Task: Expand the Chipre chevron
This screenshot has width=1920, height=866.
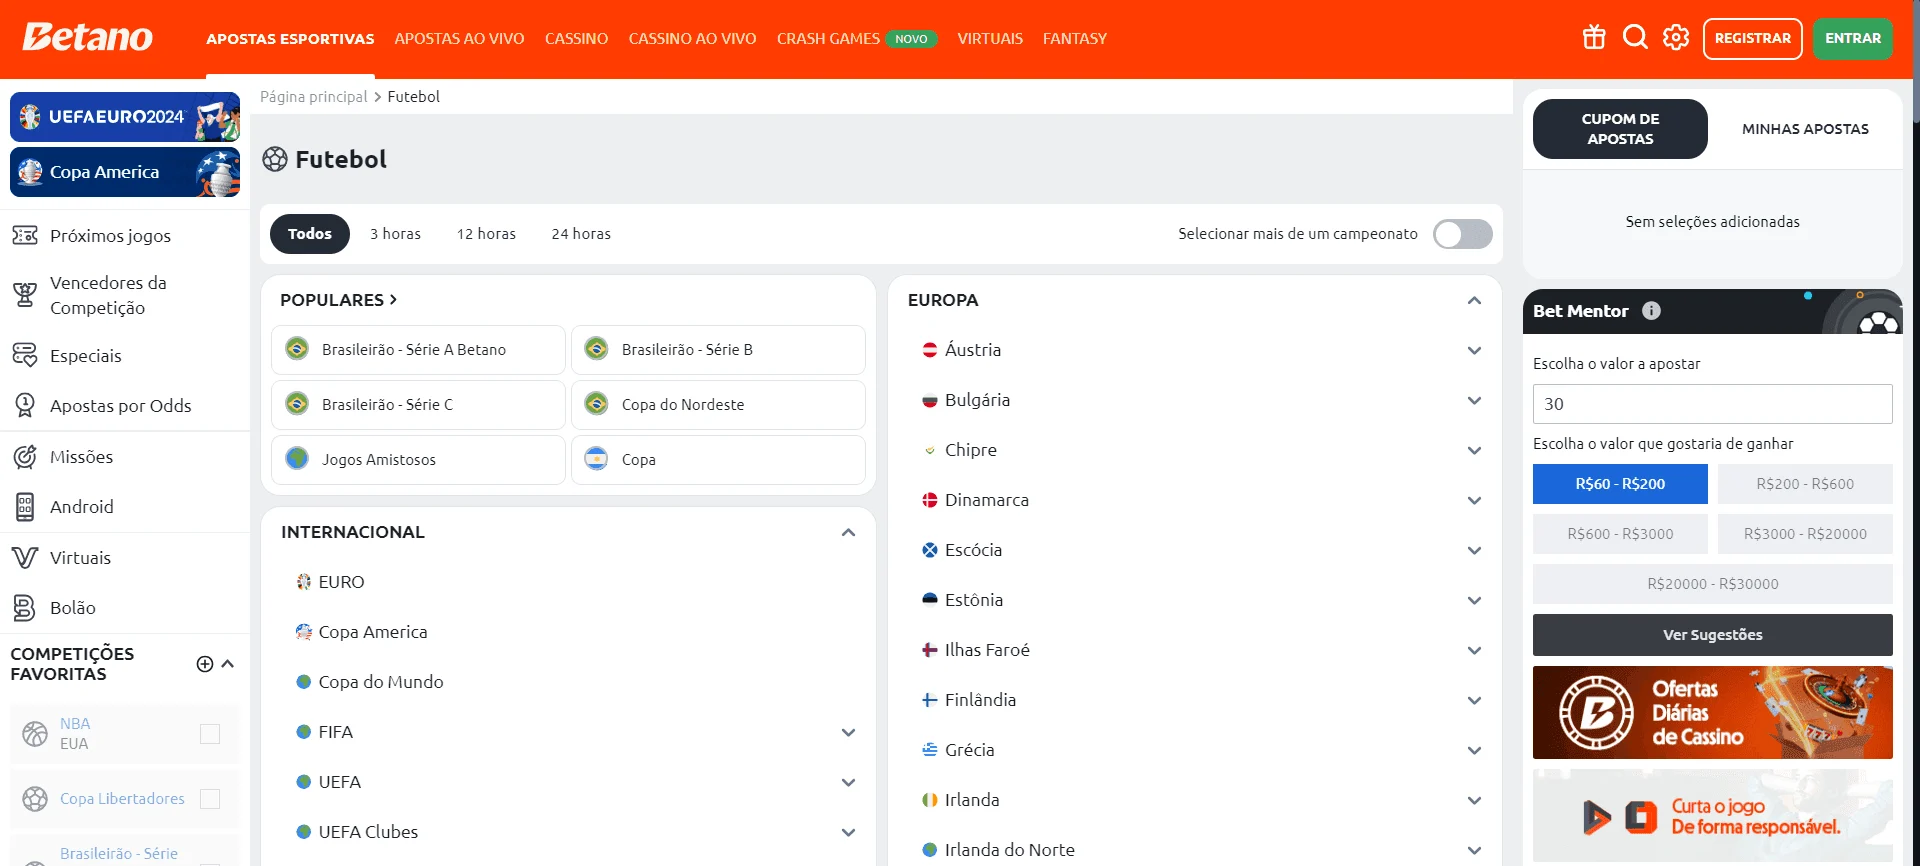Action: [1474, 450]
